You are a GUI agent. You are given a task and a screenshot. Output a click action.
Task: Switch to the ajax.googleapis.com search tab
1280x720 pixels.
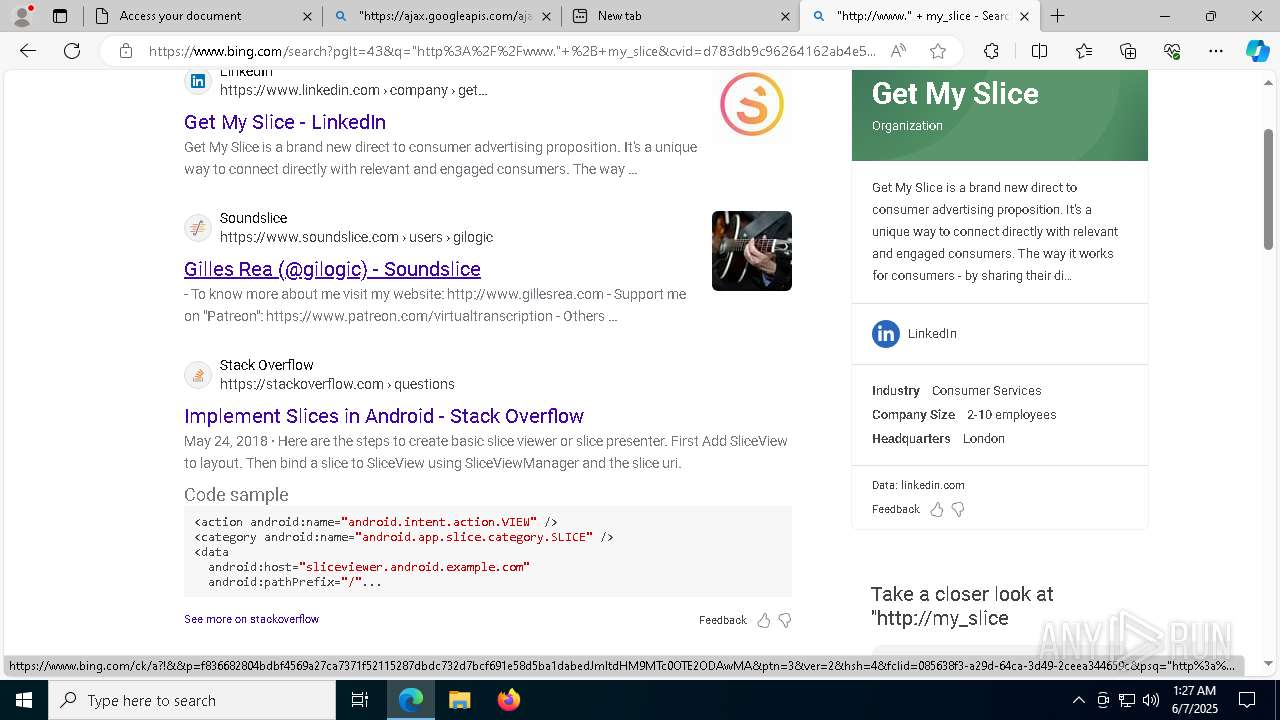[x=443, y=16]
